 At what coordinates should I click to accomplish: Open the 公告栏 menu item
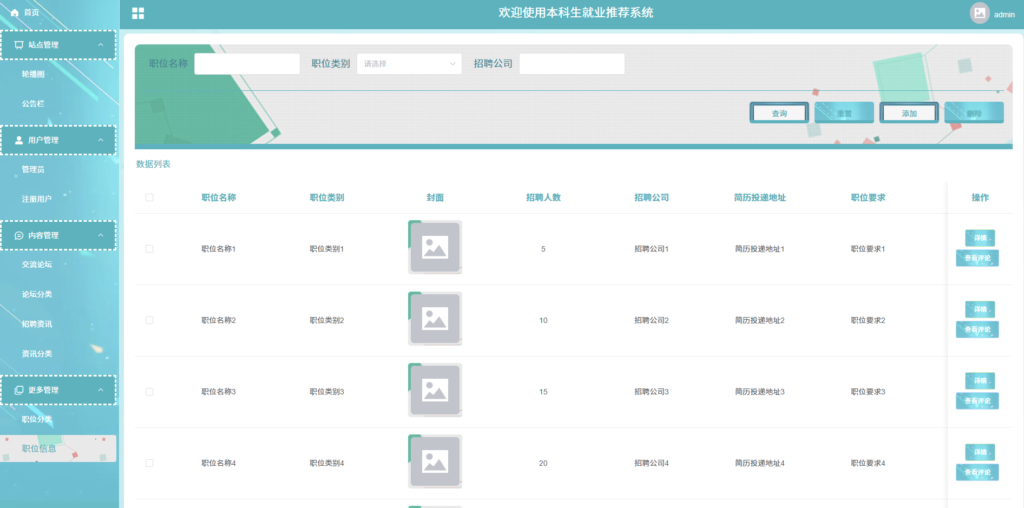(x=33, y=104)
